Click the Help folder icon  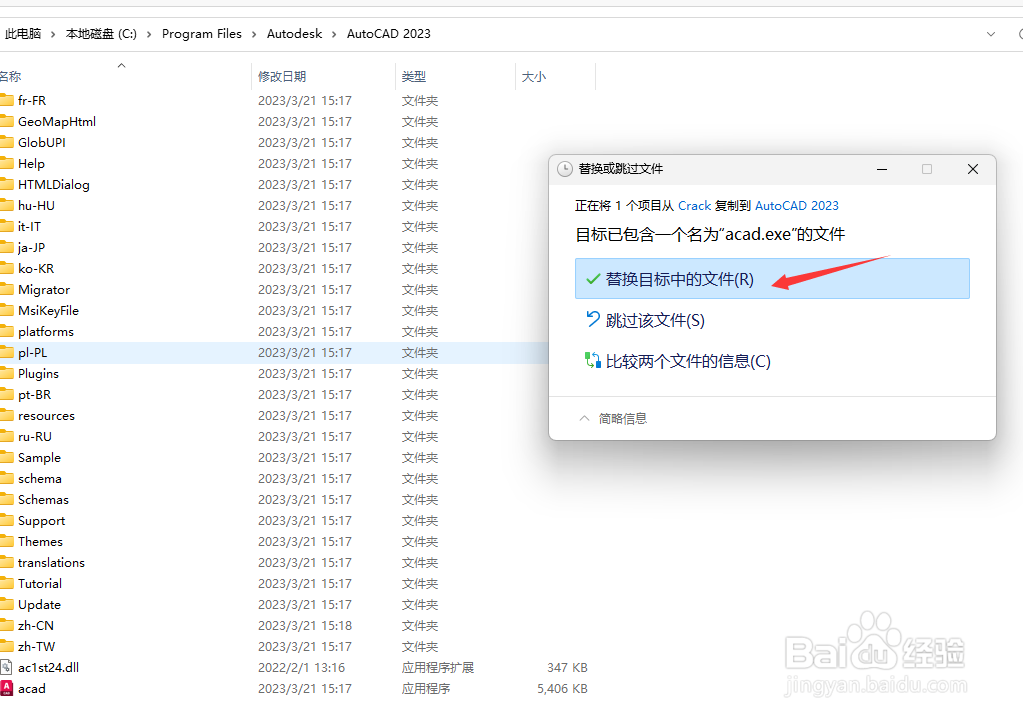point(7,164)
